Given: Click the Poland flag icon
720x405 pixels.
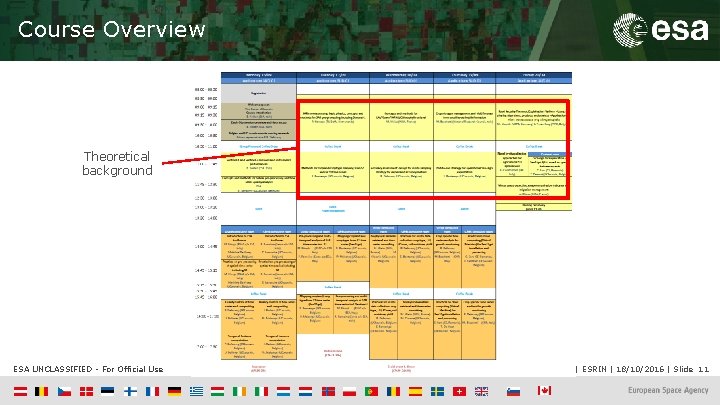Looking at the screenshot, I should (x=349, y=391).
